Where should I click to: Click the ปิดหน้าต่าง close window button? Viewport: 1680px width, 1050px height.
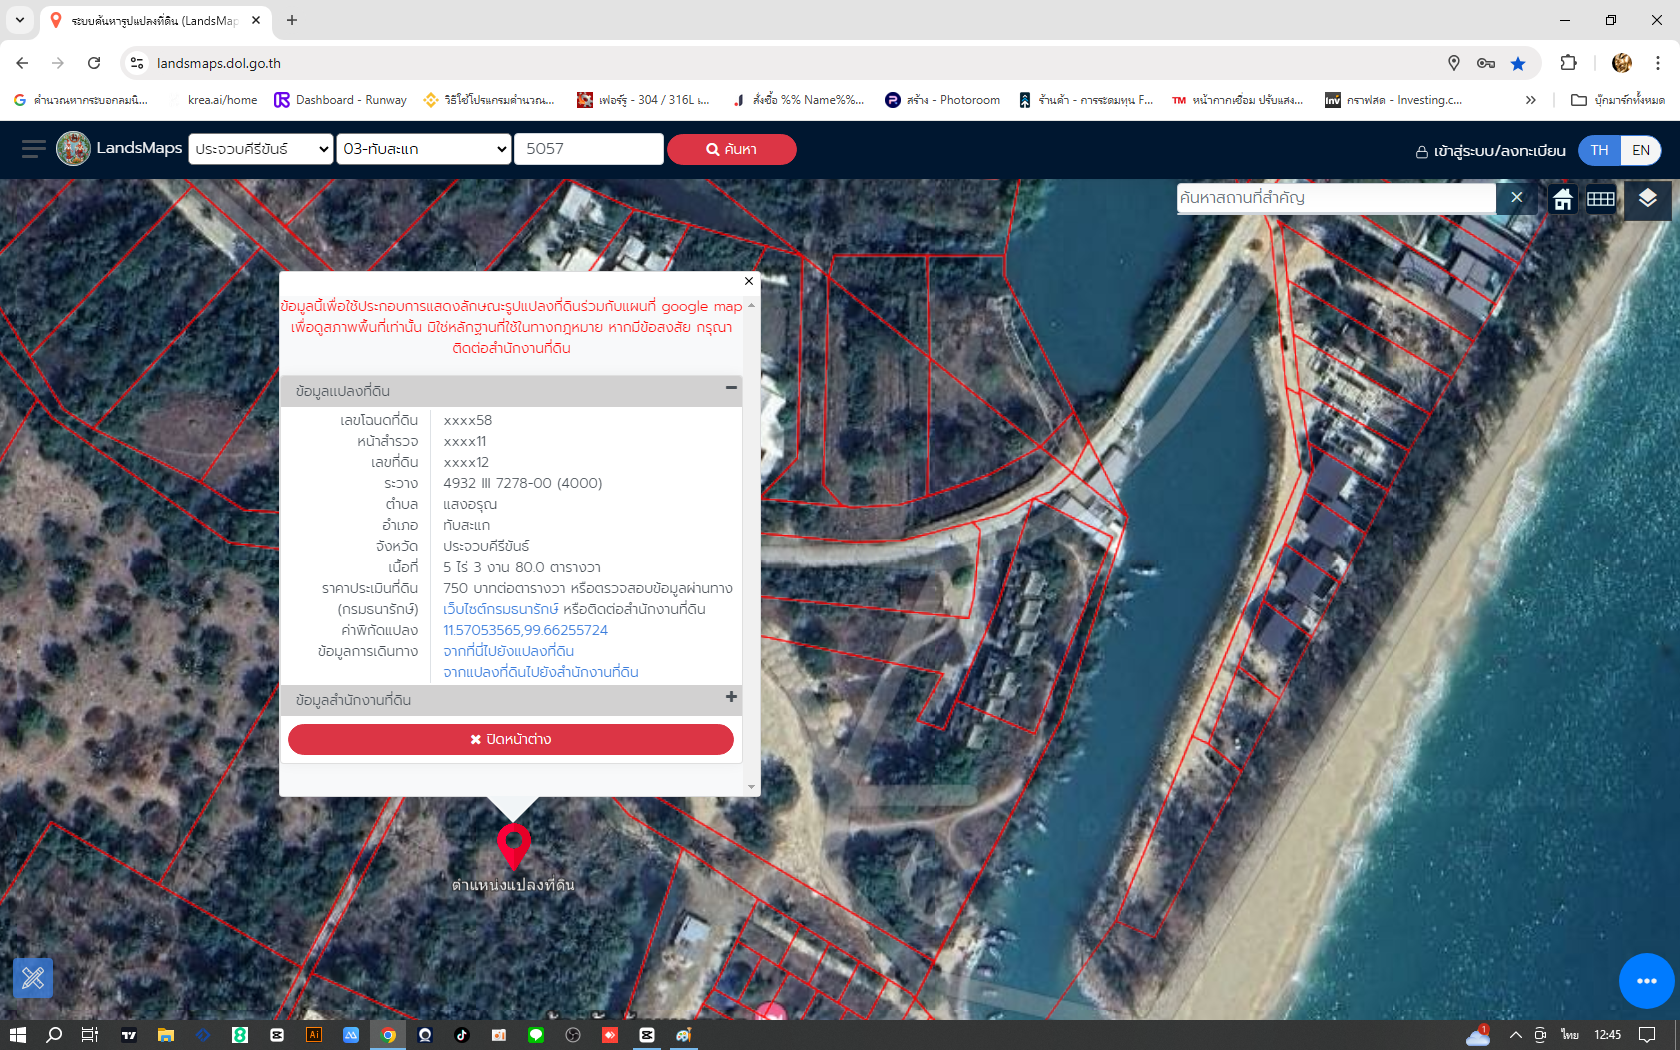(510, 739)
